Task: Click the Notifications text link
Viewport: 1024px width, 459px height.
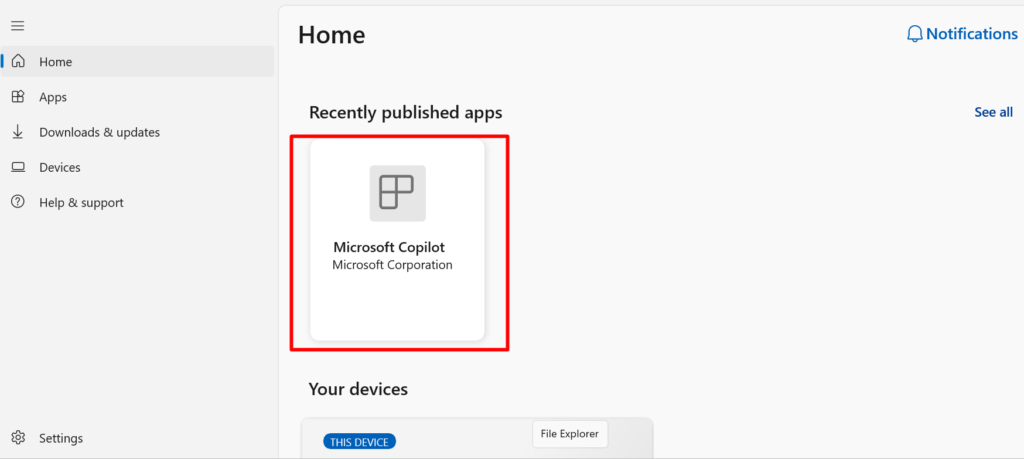Action: point(972,34)
